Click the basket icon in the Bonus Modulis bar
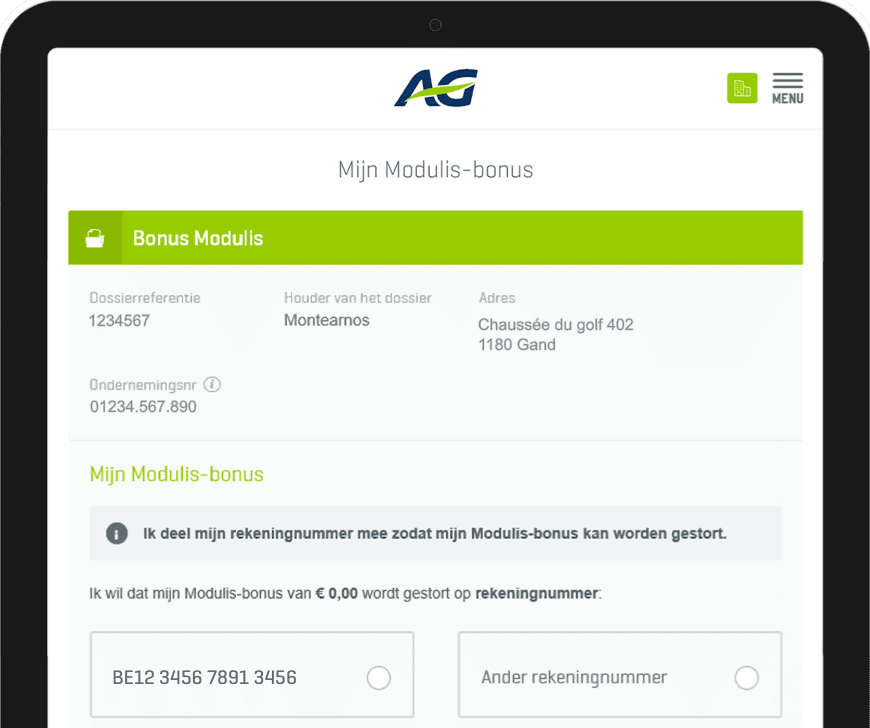870x728 pixels. pyautogui.click(x=95, y=238)
